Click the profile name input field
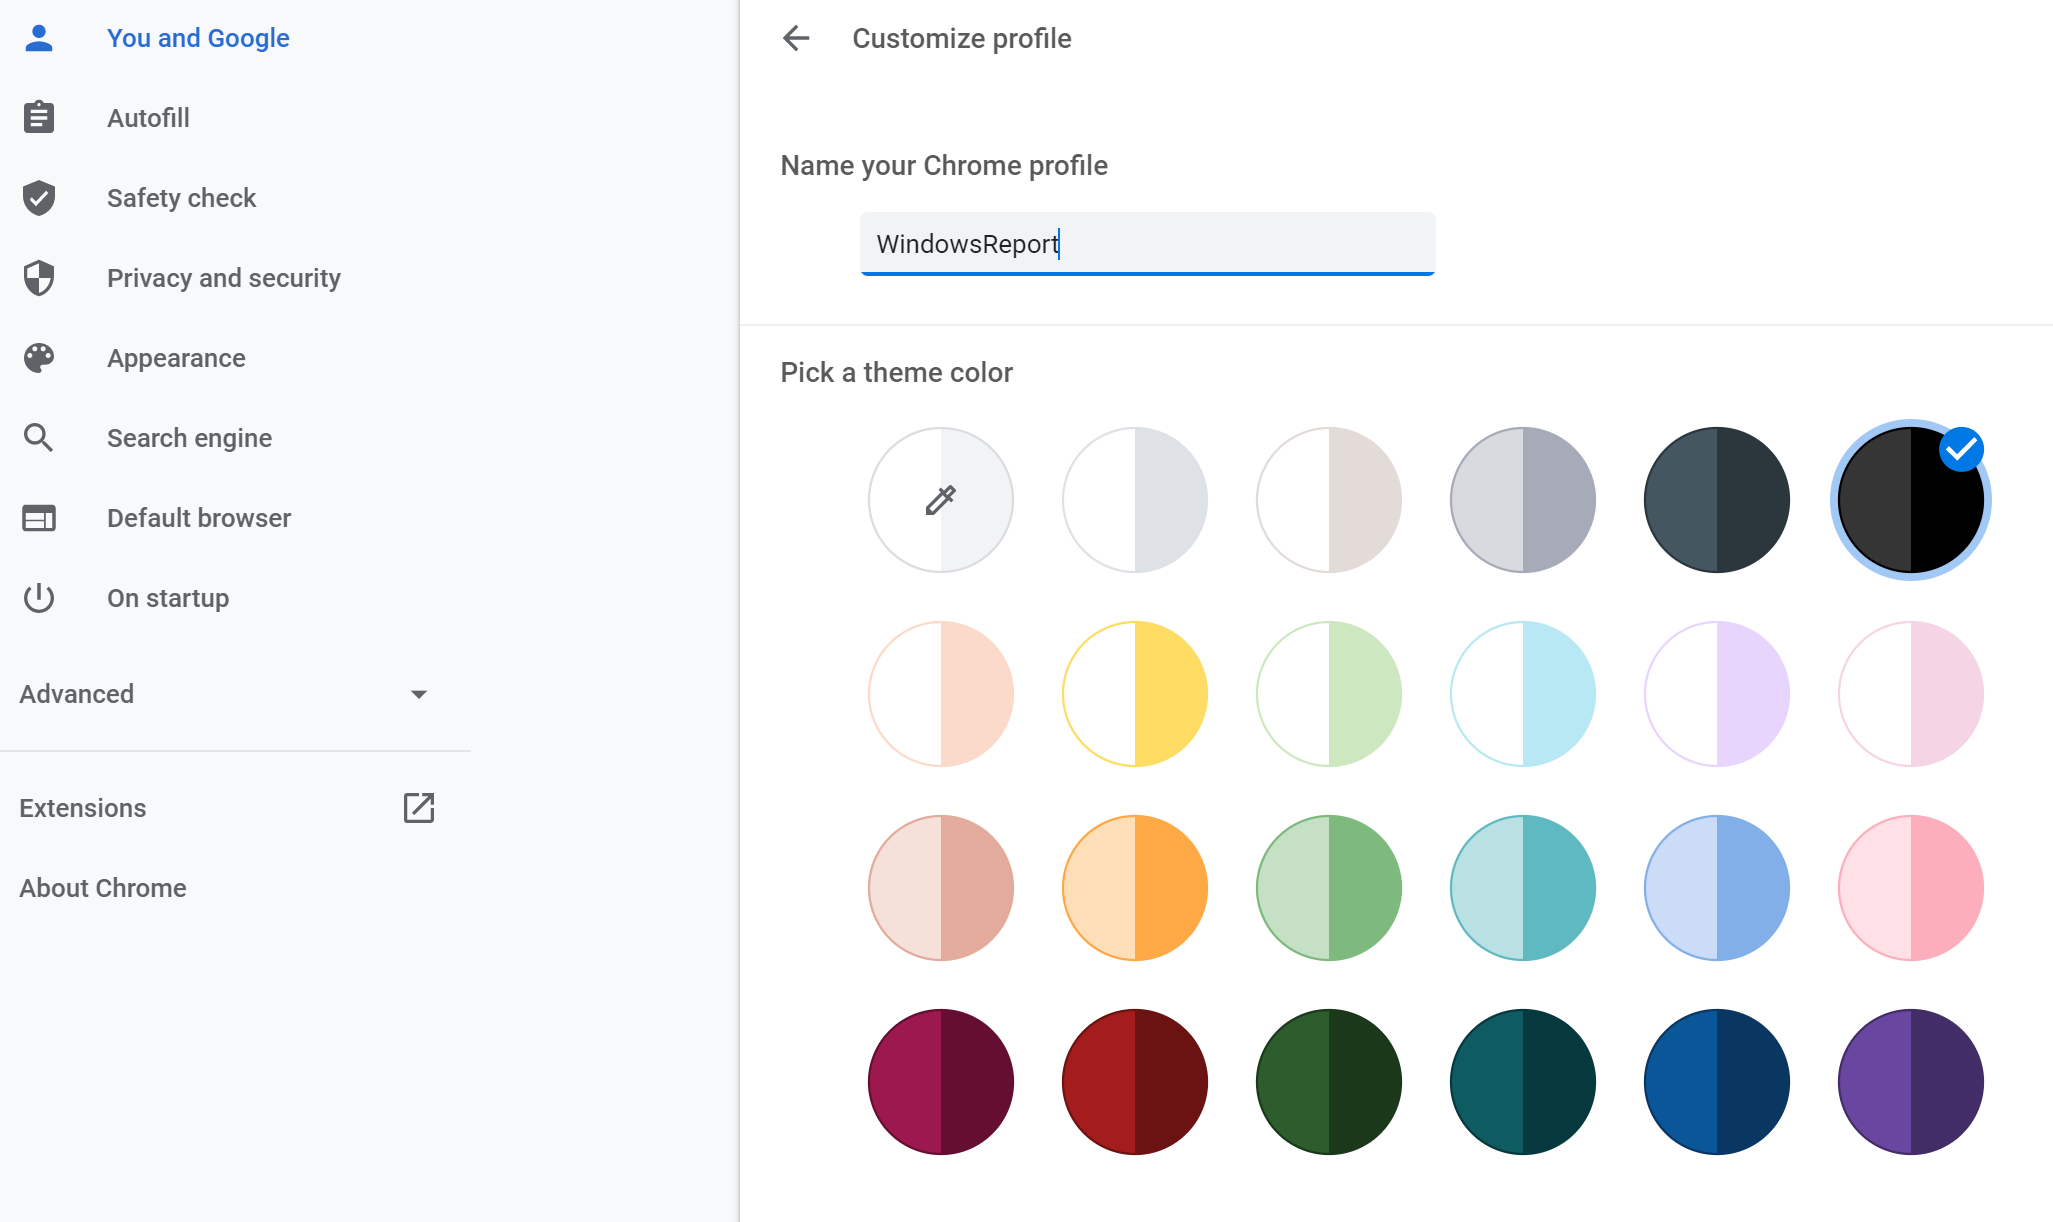Viewport: 2053px width, 1222px height. tap(1147, 243)
